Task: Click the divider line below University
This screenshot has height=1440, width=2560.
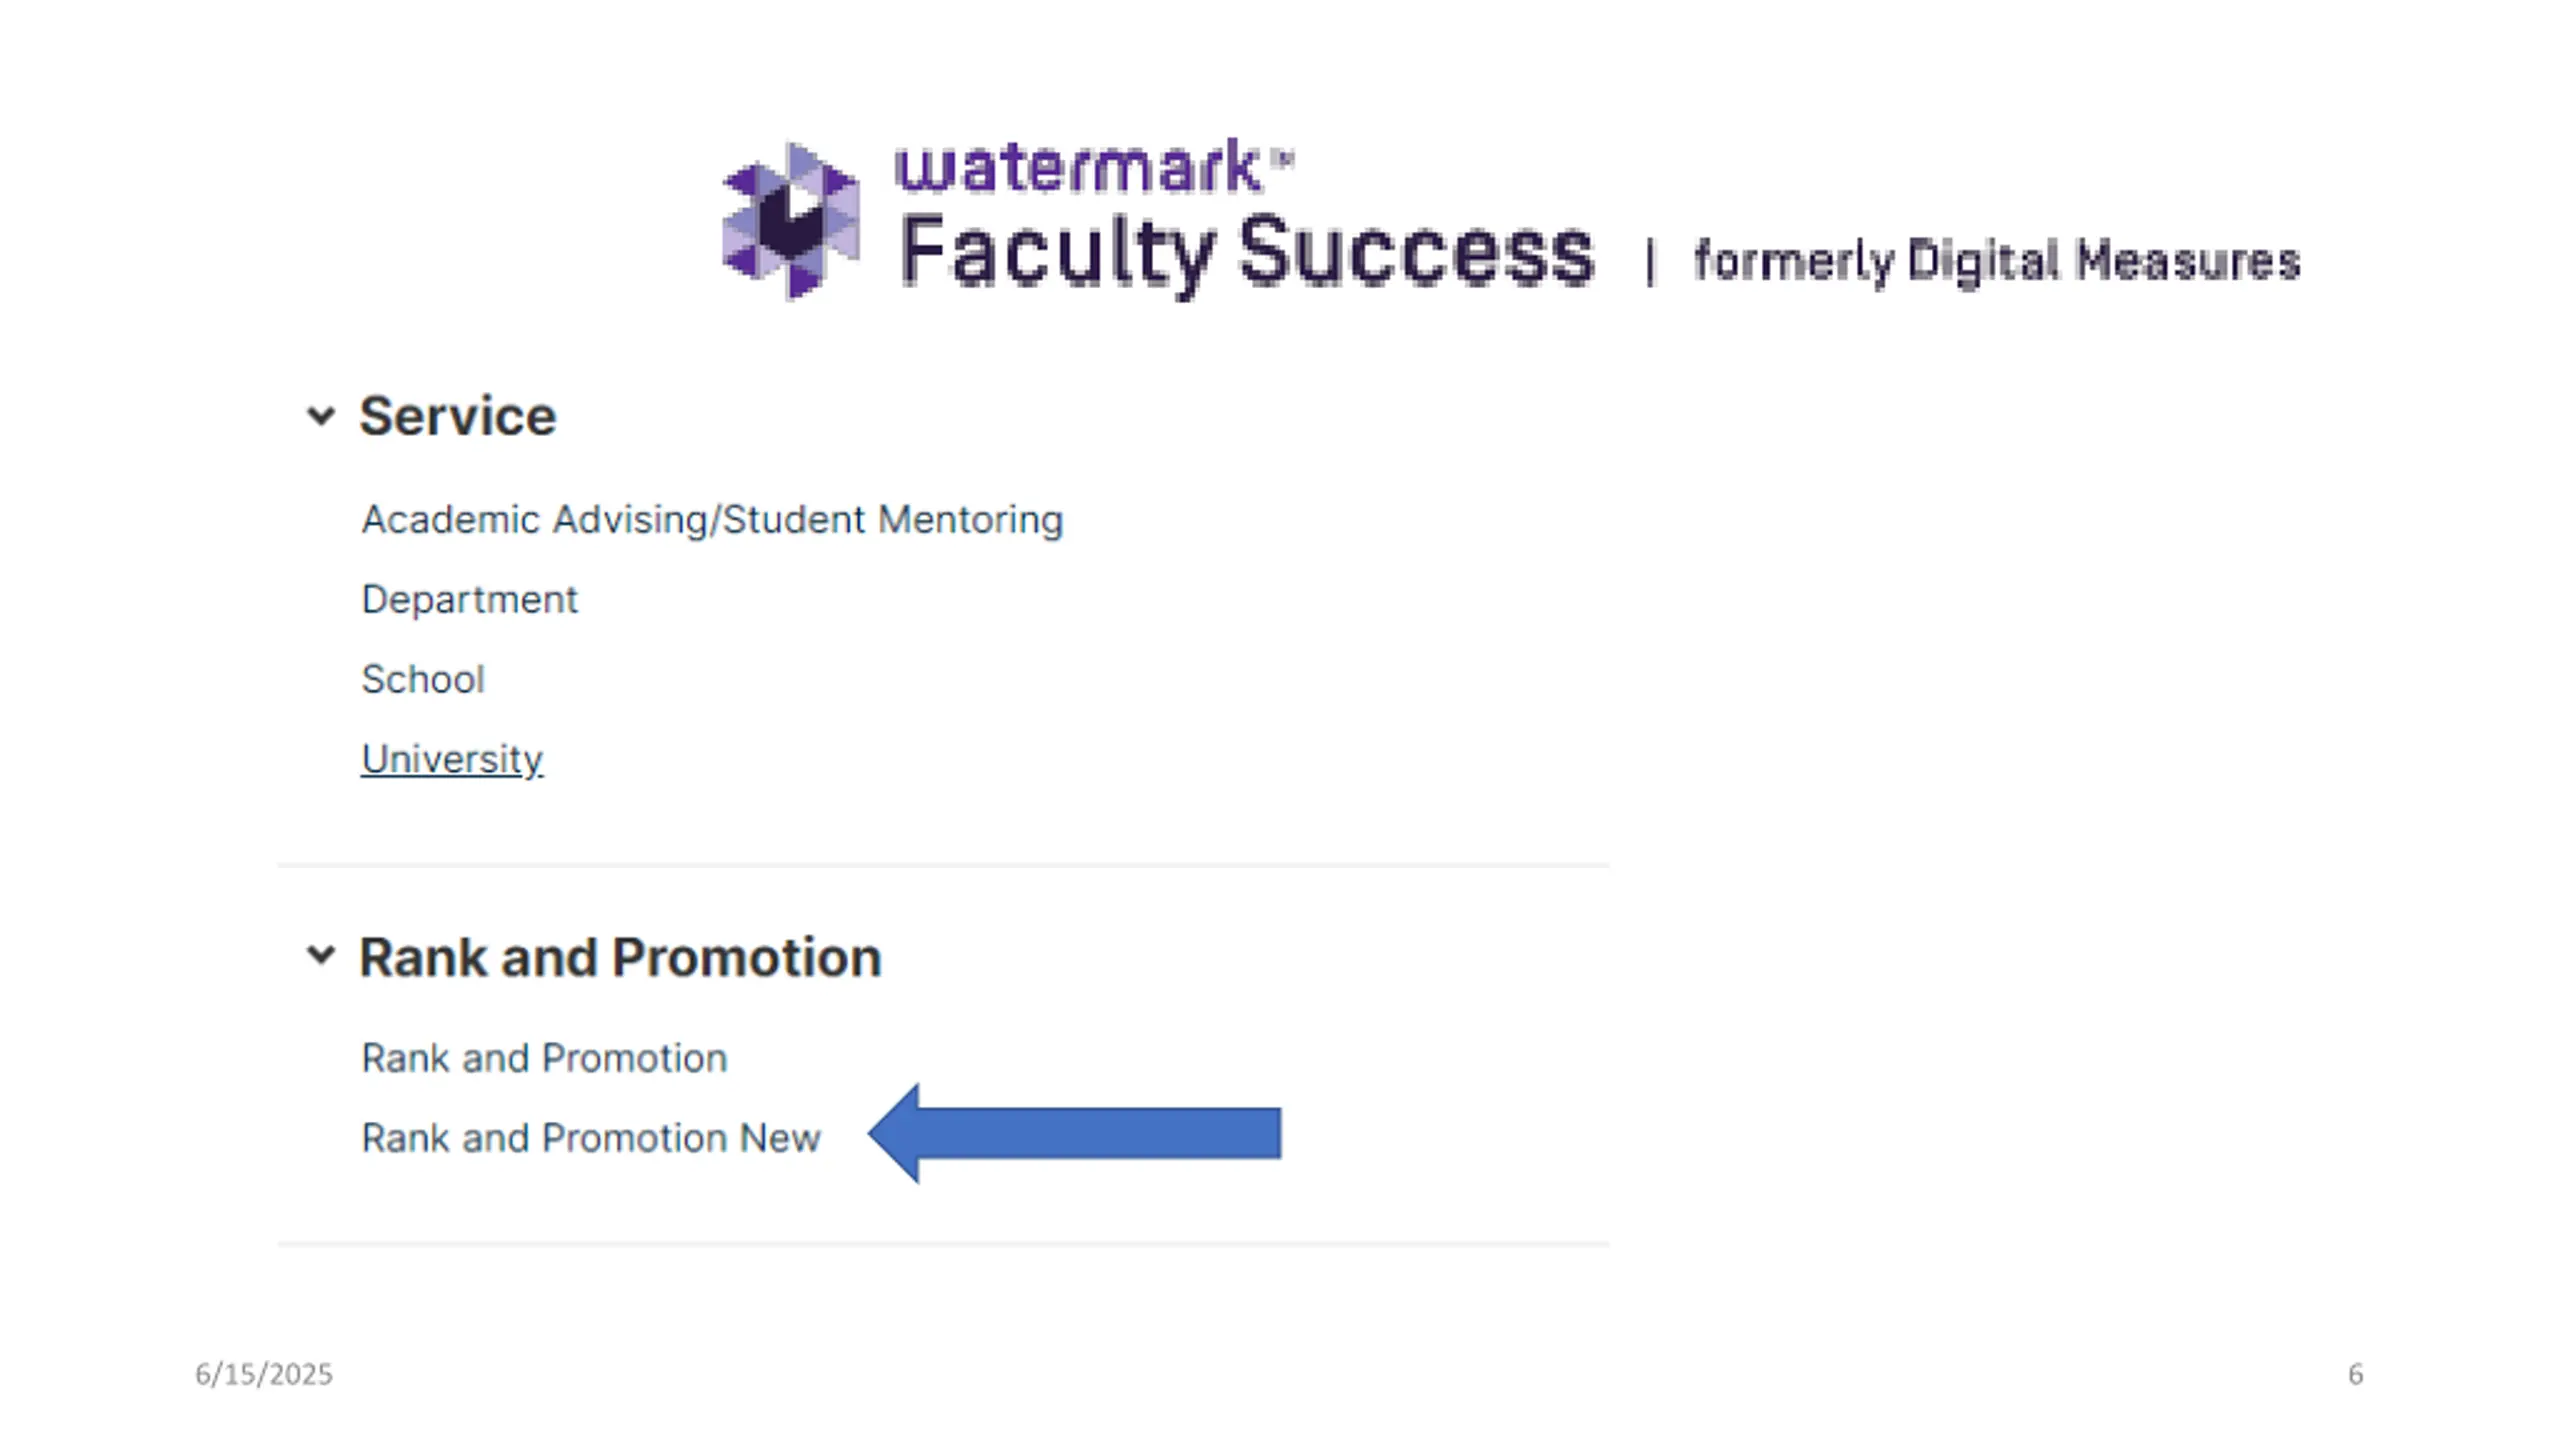Action: [x=943, y=864]
